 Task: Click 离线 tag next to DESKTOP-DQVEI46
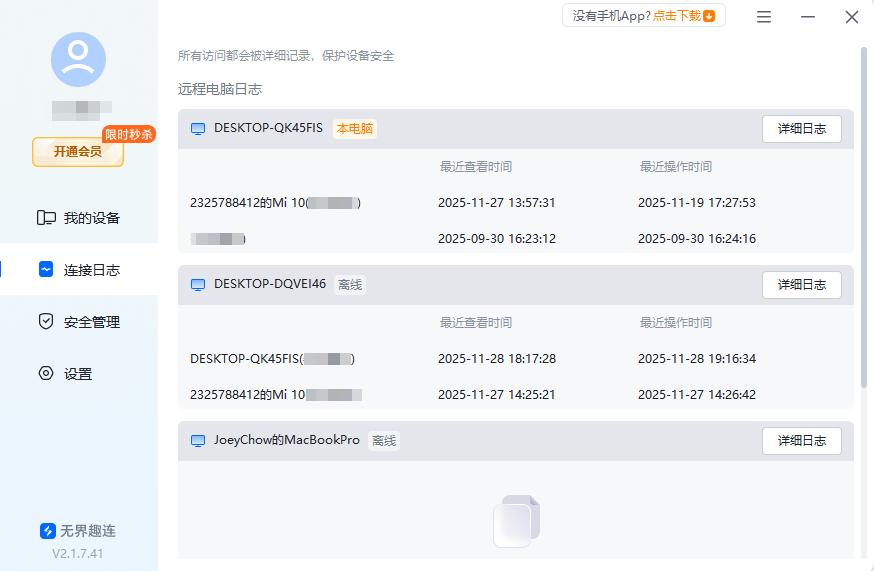point(350,285)
